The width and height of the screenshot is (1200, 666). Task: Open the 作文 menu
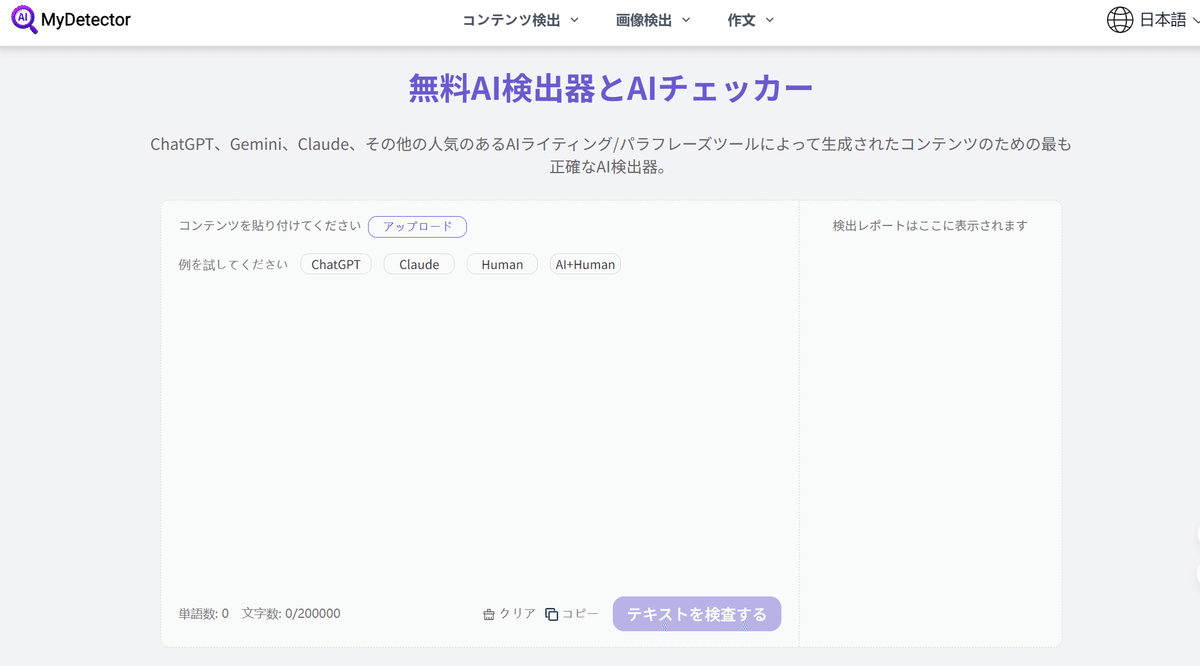[x=742, y=19]
